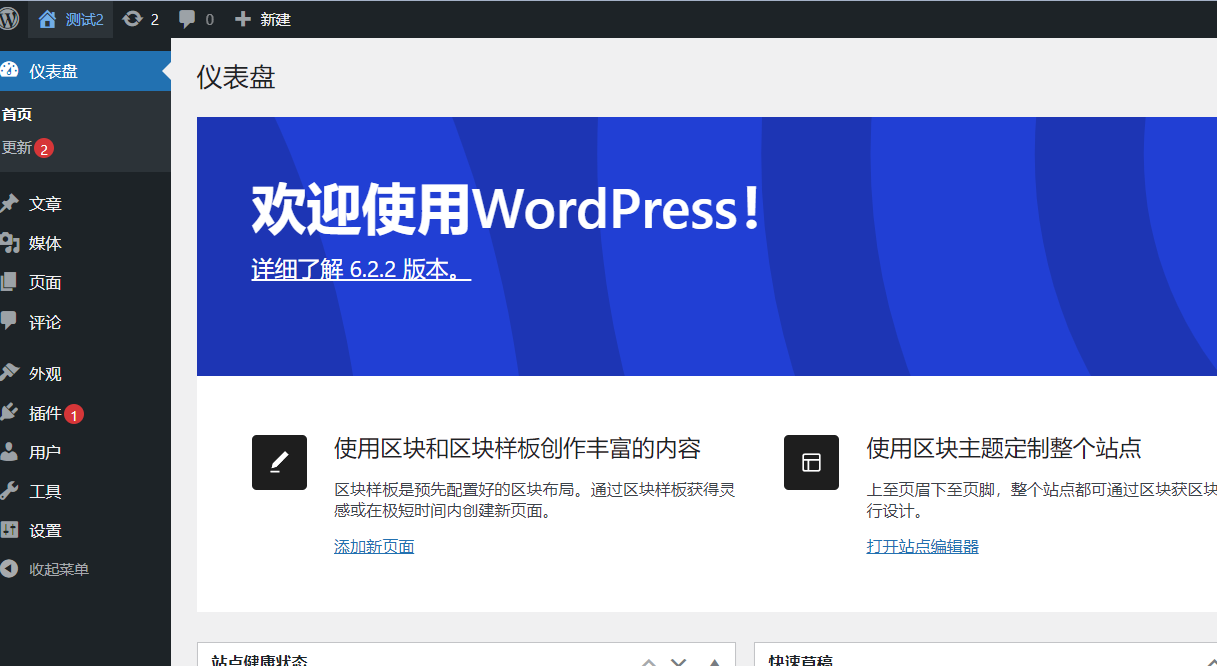Open the 测试2 site home link

click(x=71, y=19)
